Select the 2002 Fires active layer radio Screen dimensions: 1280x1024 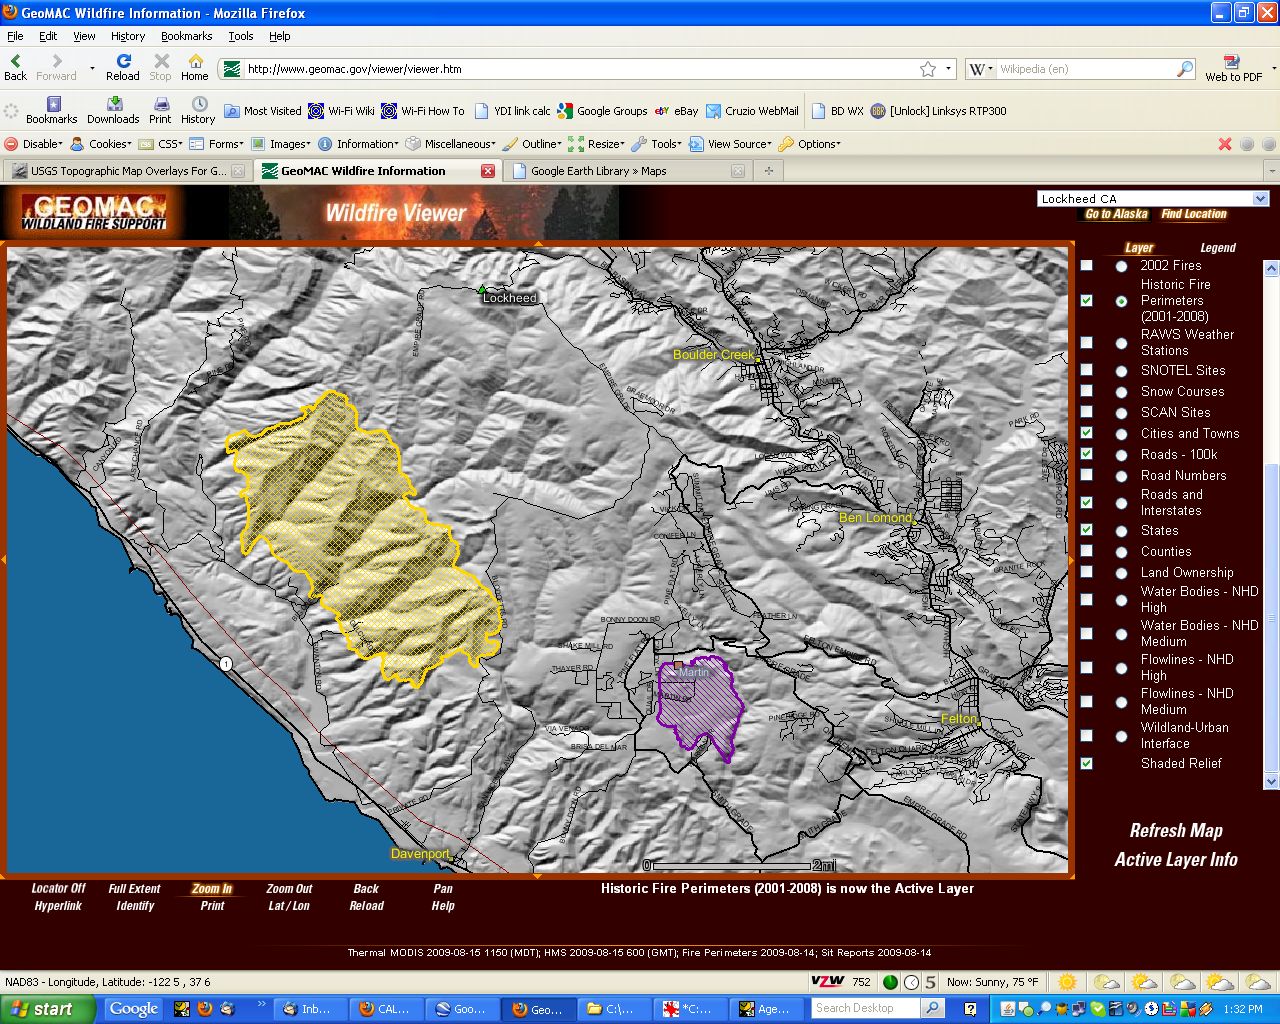pyautogui.click(x=1121, y=266)
